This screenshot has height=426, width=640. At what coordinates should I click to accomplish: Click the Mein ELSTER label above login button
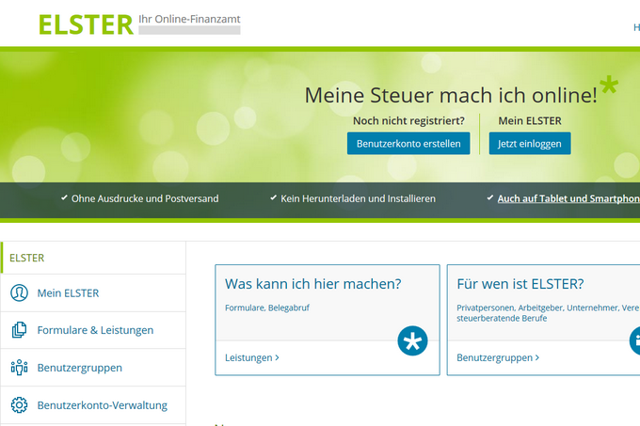(x=530, y=121)
